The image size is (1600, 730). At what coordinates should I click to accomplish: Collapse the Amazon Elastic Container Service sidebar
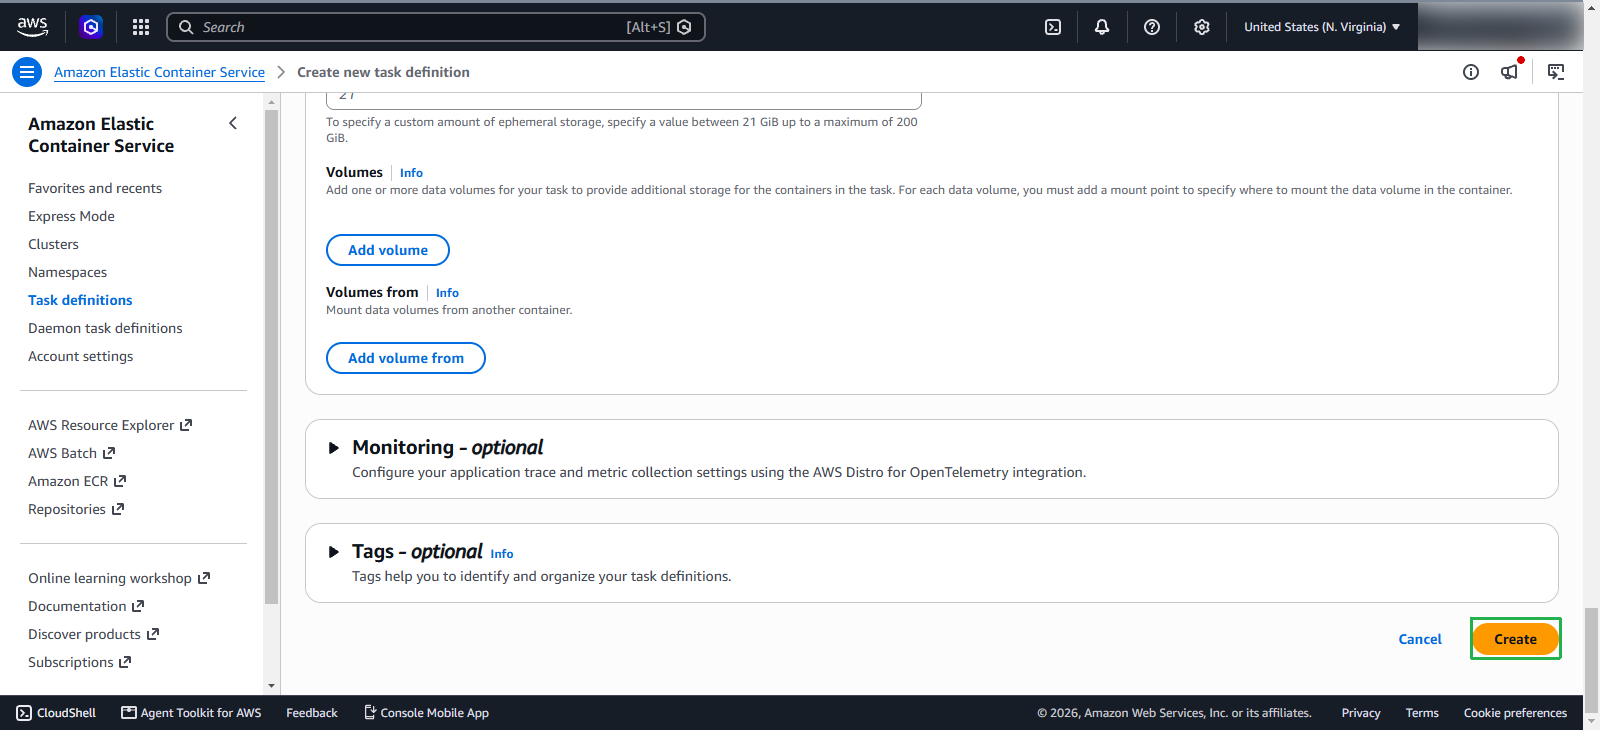233,123
